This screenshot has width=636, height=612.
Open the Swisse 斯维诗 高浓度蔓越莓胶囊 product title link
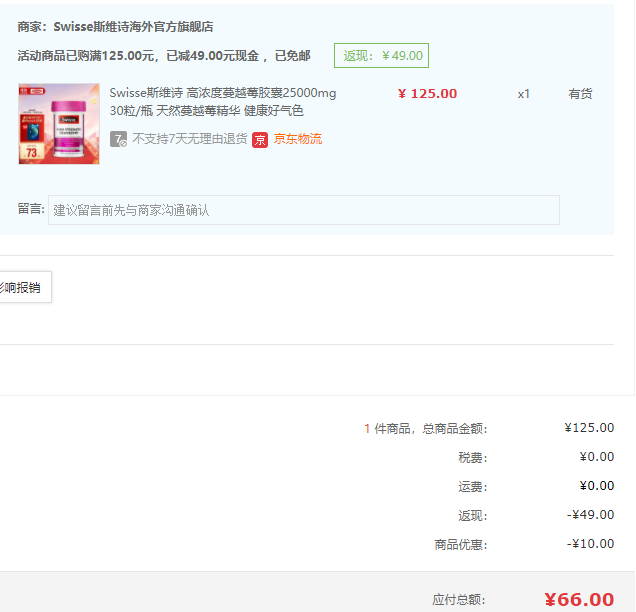click(x=223, y=102)
